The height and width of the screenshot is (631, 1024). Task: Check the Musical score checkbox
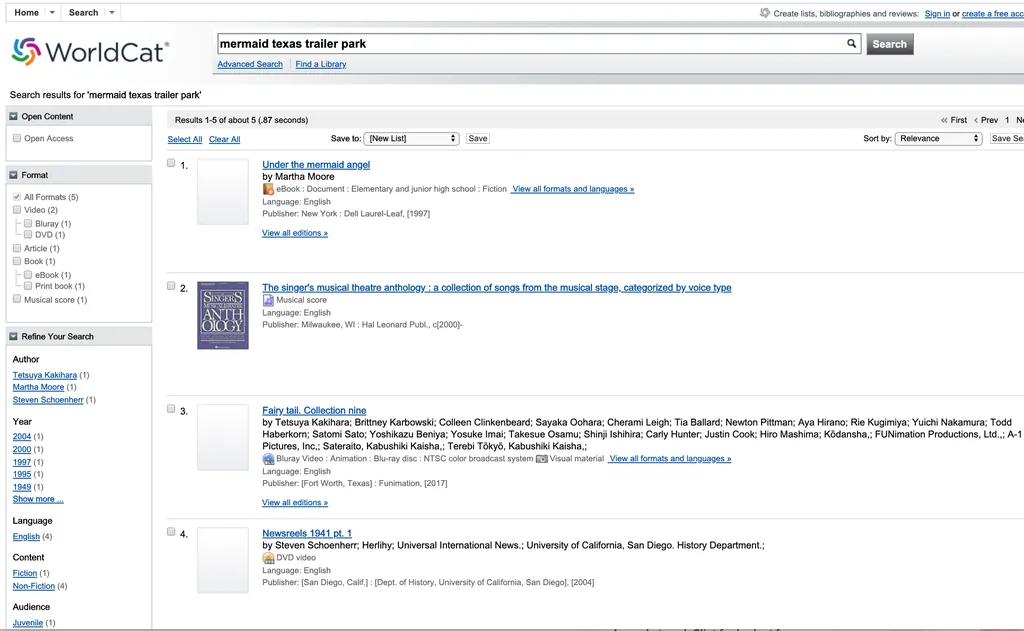click(17, 299)
